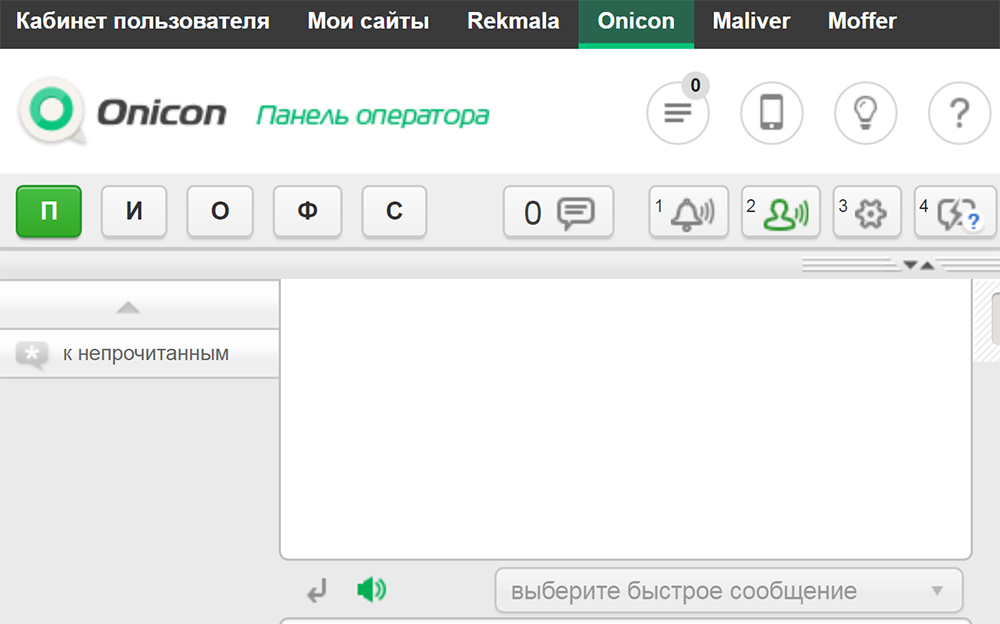Open the Мои сайты menu
Image resolution: width=1000 pixels, height=624 pixels.
(368, 21)
